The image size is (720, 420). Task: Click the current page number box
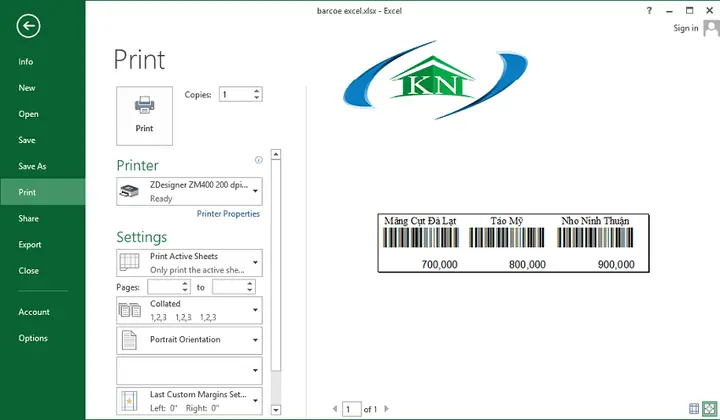click(351, 409)
